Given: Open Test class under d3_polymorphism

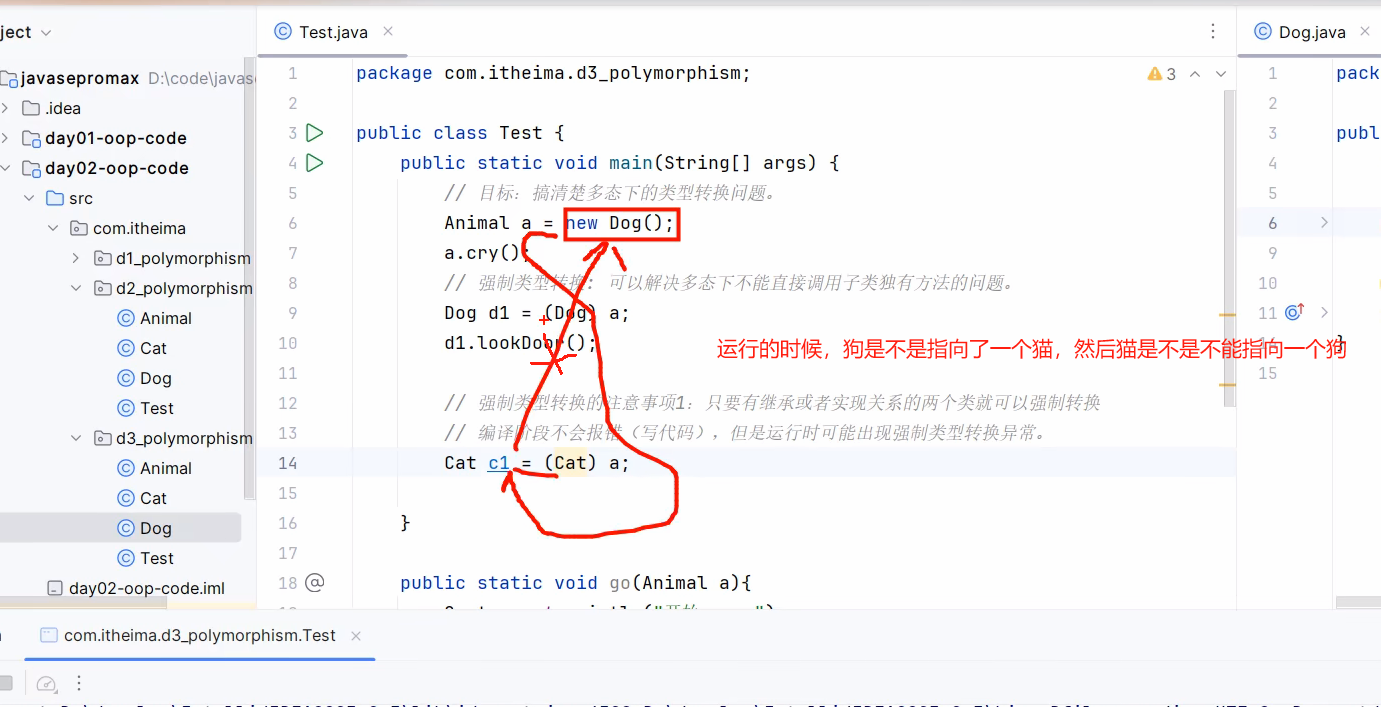Looking at the screenshot, I should pyautogui.click(x=146, y=558).
